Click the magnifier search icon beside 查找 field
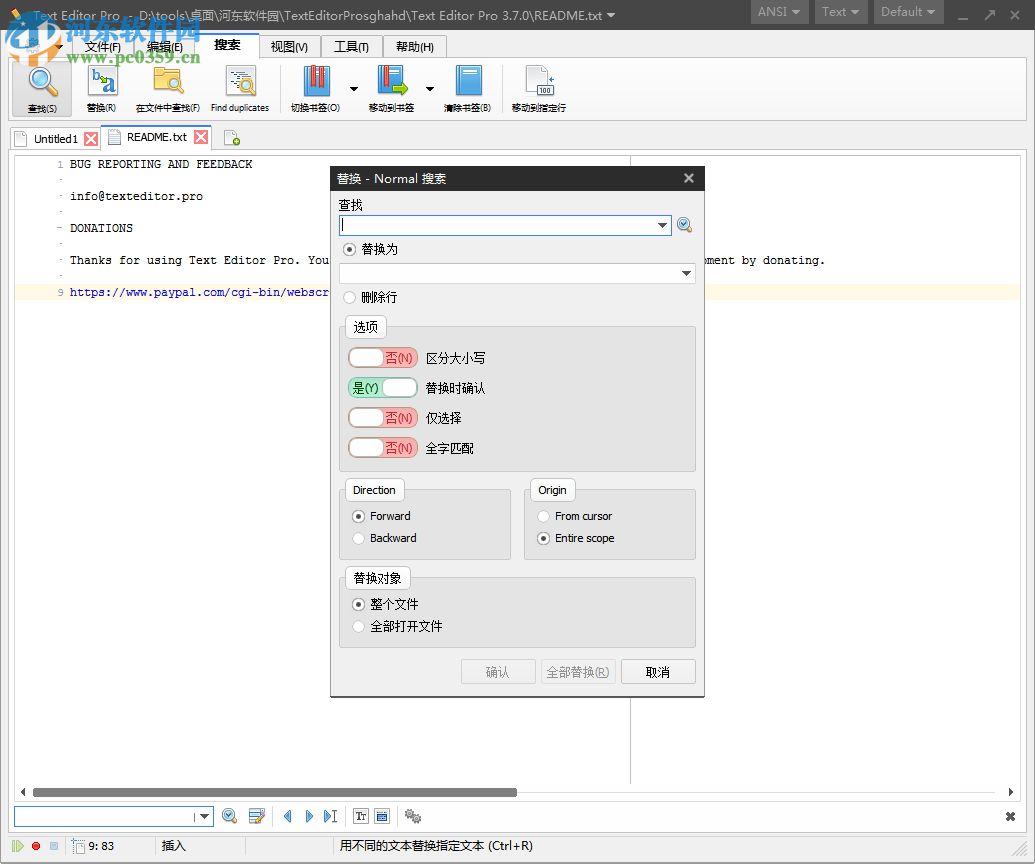1035x864 pixels. (x=684, y=225)
